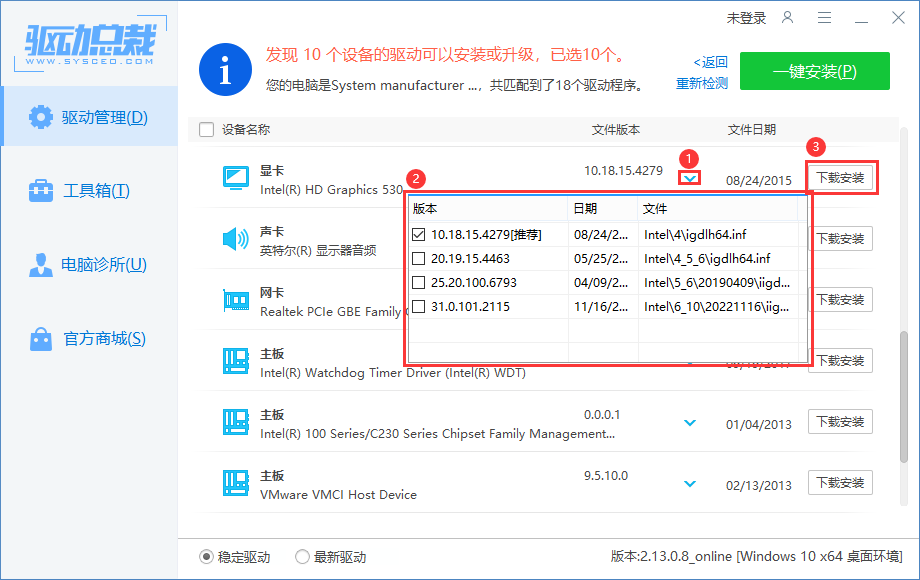The height and width of the screenshot is (580, 920).
Task: Click the 声卡 speaker icon
Action: [236, 239]
